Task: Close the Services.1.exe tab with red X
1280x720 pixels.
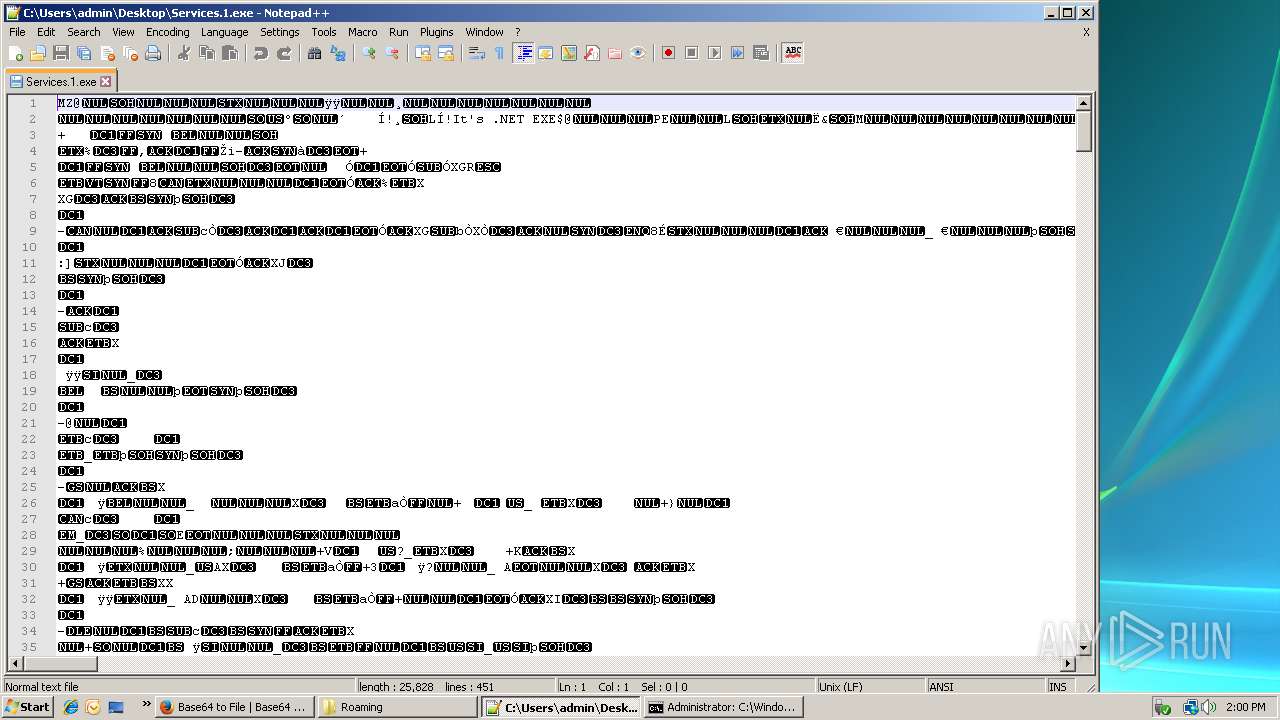Action: coord(106,82)
